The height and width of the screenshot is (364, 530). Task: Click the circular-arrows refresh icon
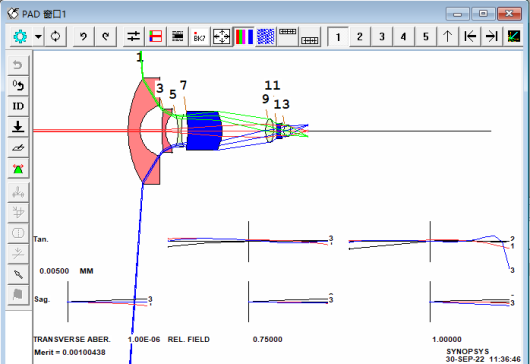point(55,36)
